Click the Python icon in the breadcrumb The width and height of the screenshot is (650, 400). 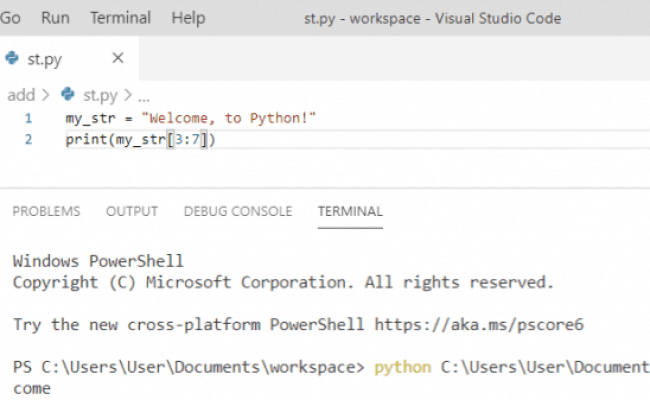click(68, 95)
